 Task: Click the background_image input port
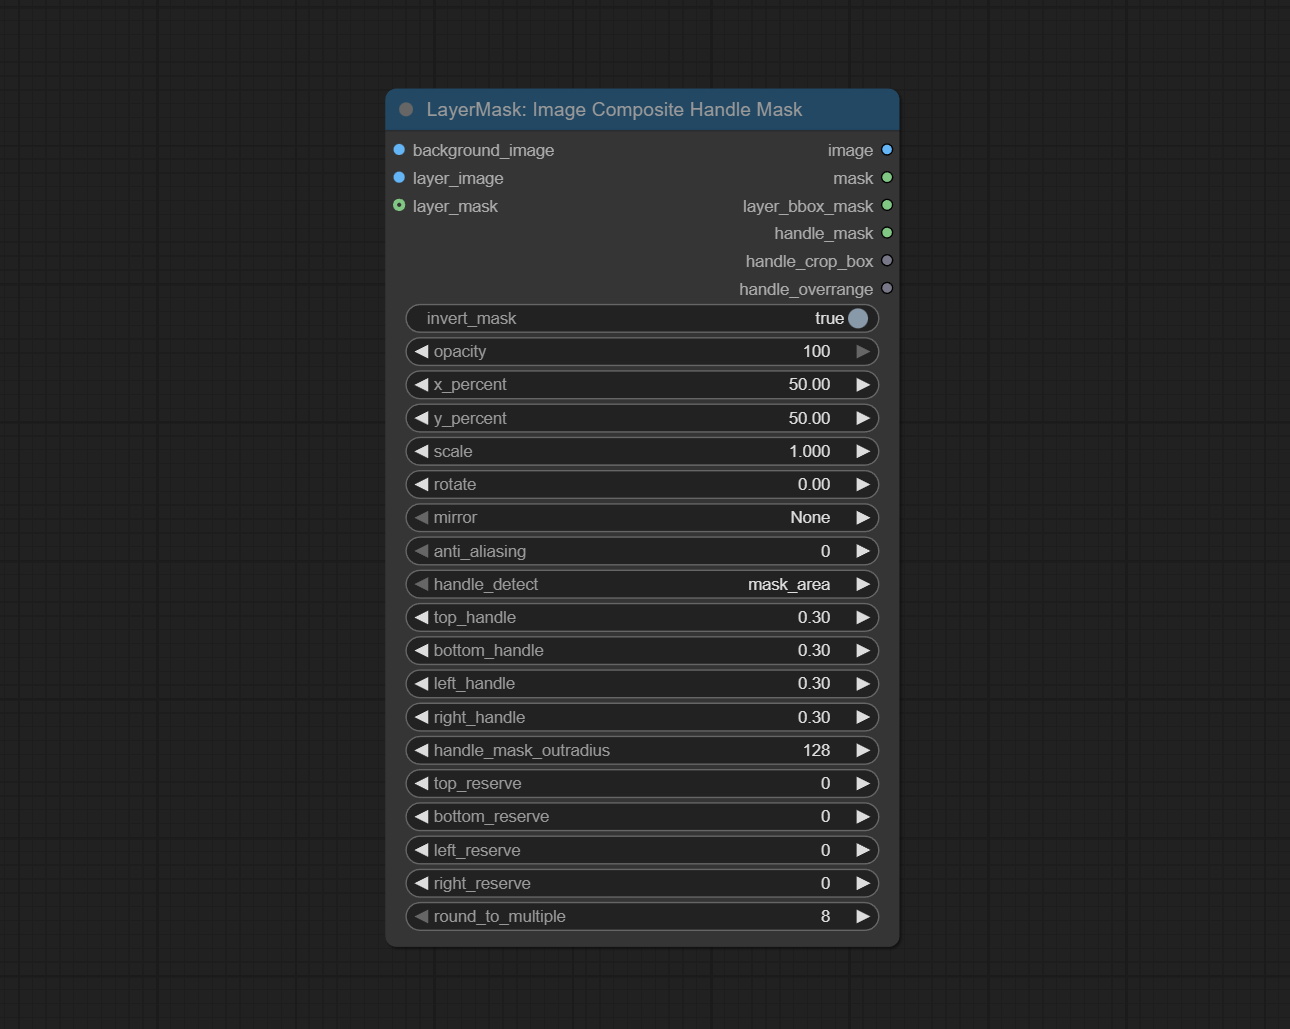click(399, 150)
